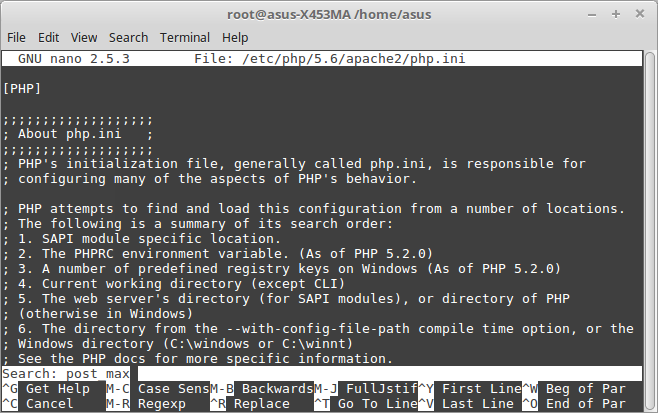Image resolution: width=658 pixels, height=413 pixels.
Task: Click the [PHP] section header line
Action: point(22,88)
